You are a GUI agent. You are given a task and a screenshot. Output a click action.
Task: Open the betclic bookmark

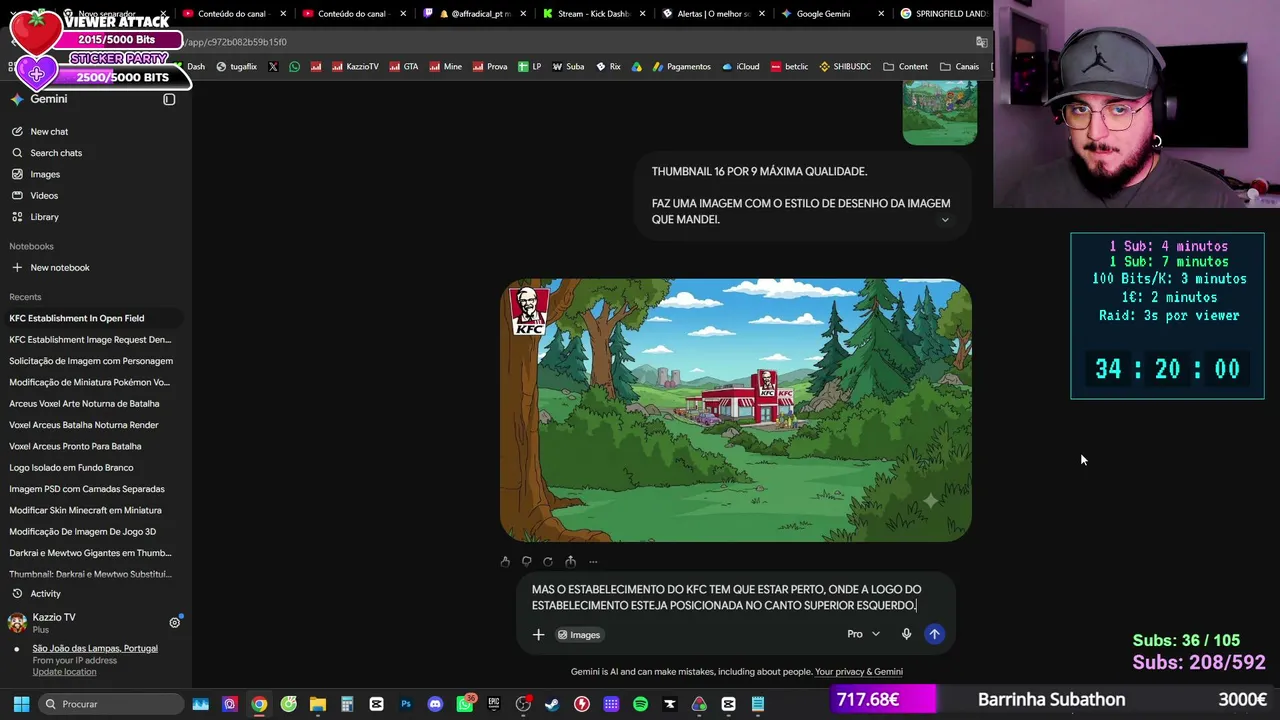point(789,67)
